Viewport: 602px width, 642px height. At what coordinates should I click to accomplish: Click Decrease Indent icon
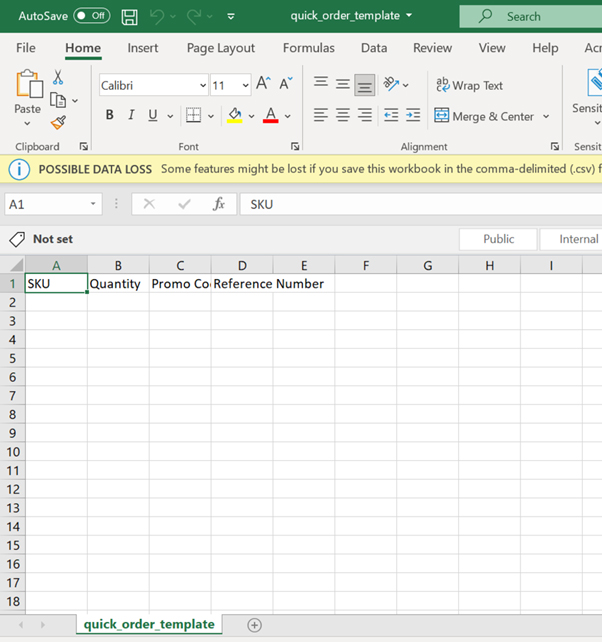[391, 115]
